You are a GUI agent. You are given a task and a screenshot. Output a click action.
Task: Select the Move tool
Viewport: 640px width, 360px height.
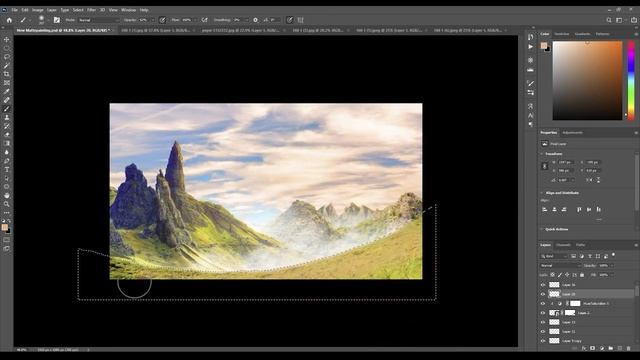tap(7, 40)
